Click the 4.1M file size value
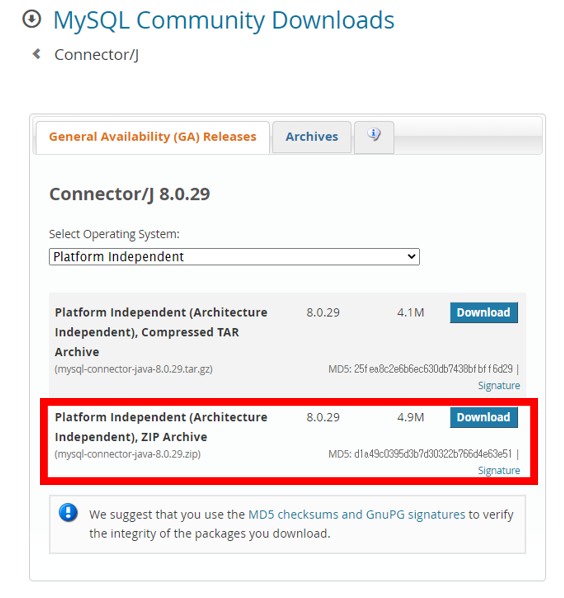The height and width of the screenshot is (598, 564). (x=410, y=313)
